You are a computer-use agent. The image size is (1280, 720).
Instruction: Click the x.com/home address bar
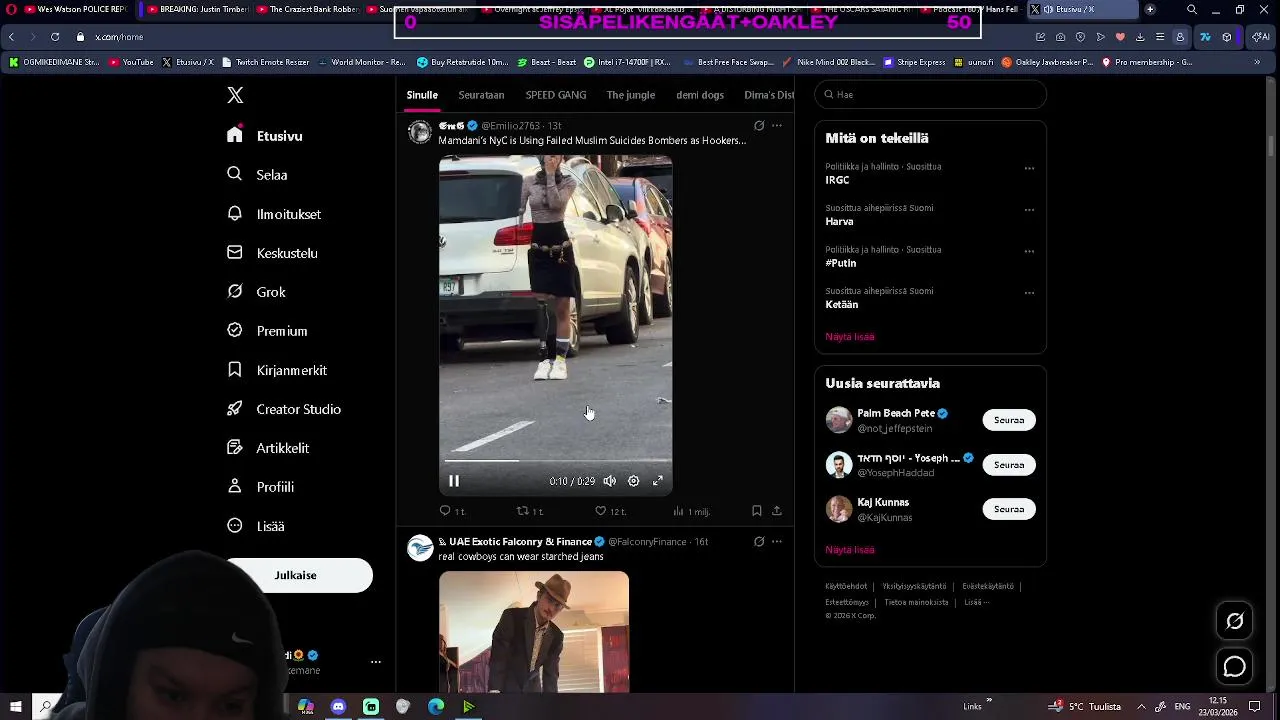click(119, 37)
